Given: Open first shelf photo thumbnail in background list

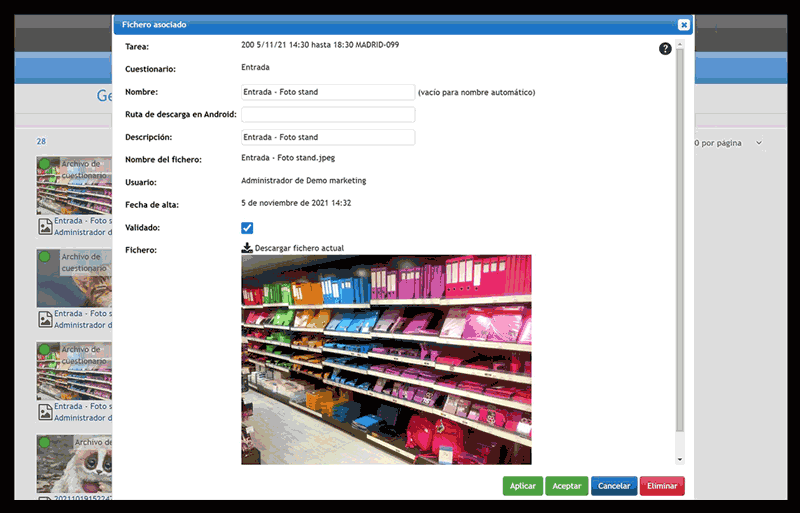Looking at the screenshot, I should [74, 185].
